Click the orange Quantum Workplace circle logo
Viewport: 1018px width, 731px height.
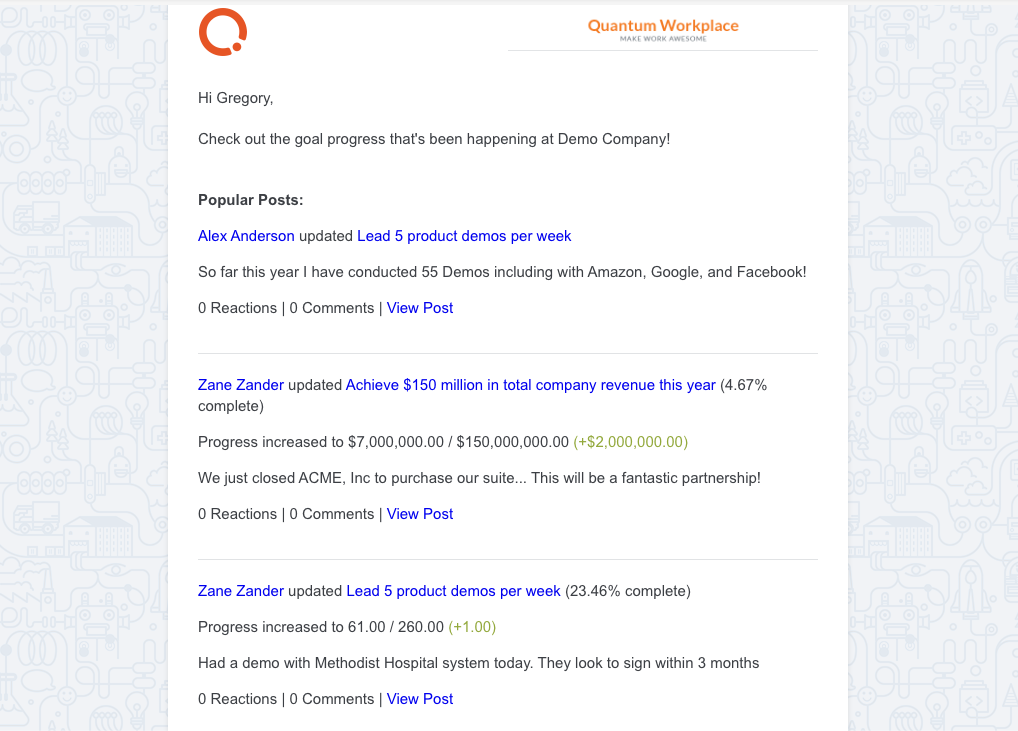coord(223,32)
